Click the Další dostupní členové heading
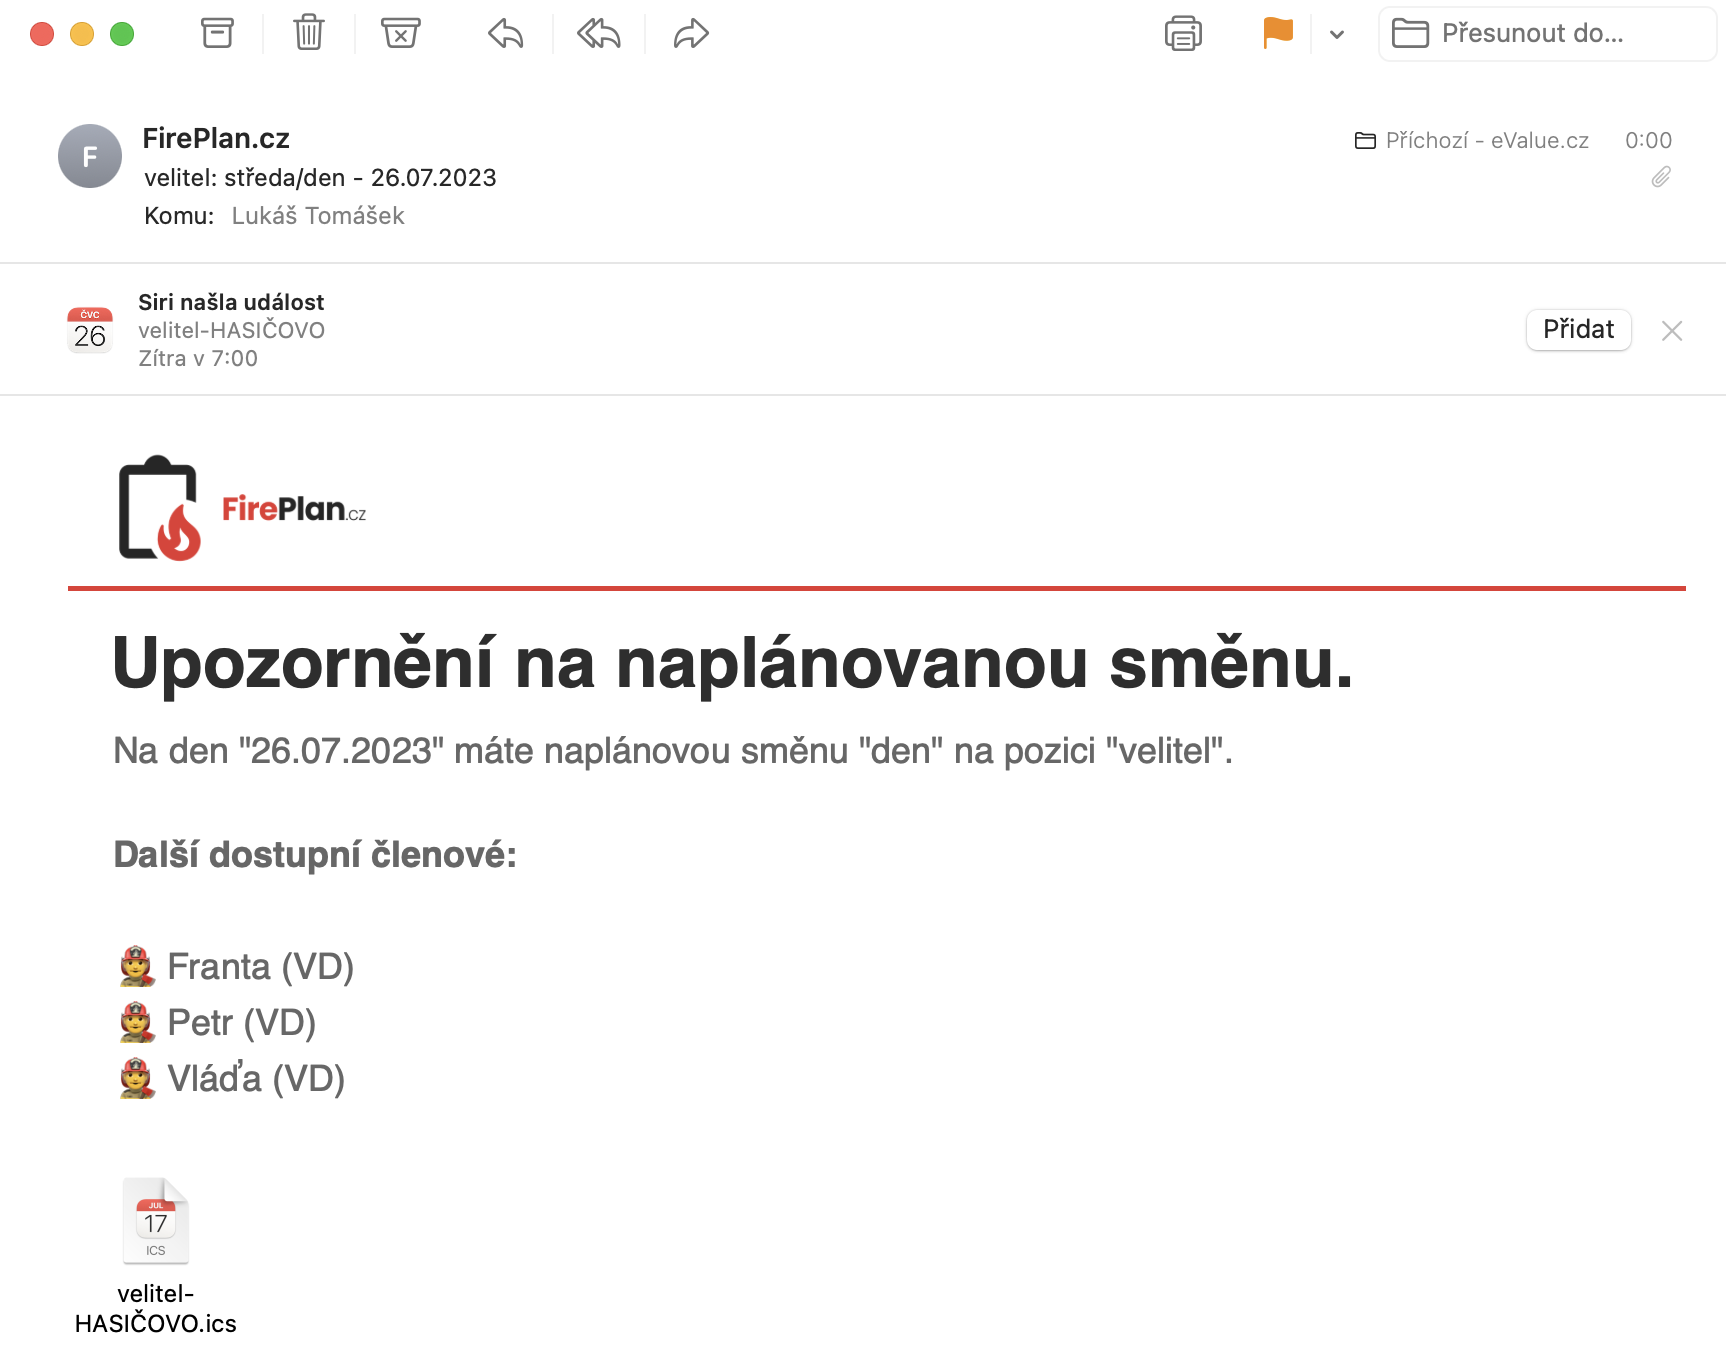The width and height of the screenshot is (1726, 1368). tap(315, 856)
